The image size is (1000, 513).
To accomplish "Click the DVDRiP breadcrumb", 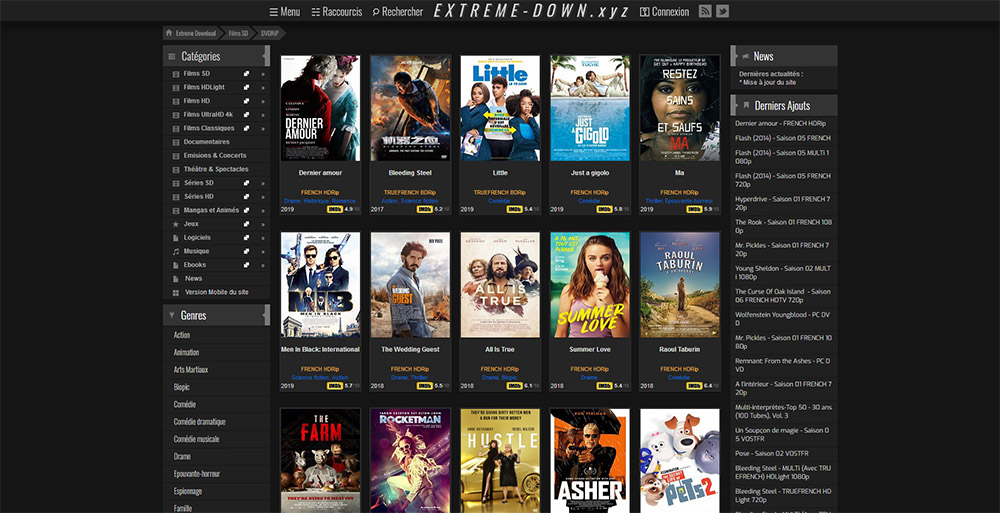I will (x=270, y=33).
